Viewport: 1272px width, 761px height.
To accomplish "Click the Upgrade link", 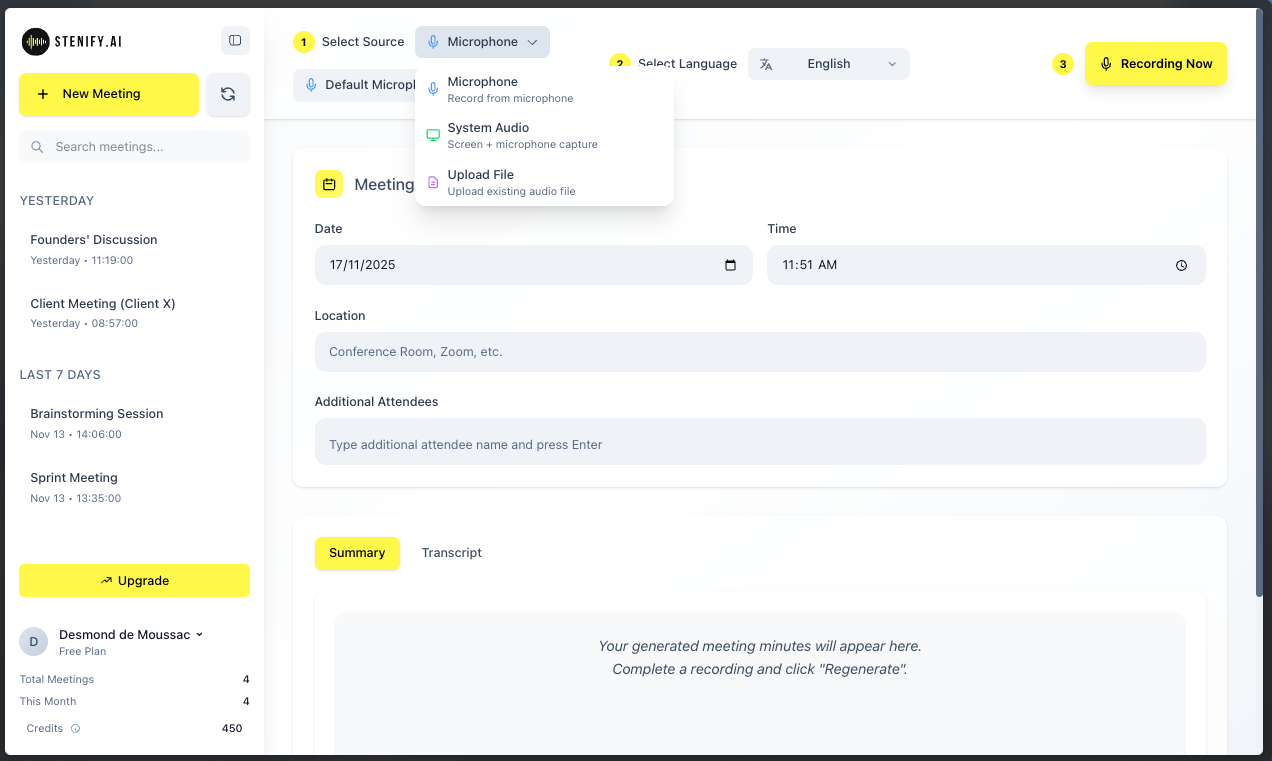I will click(x=134, y=580).
